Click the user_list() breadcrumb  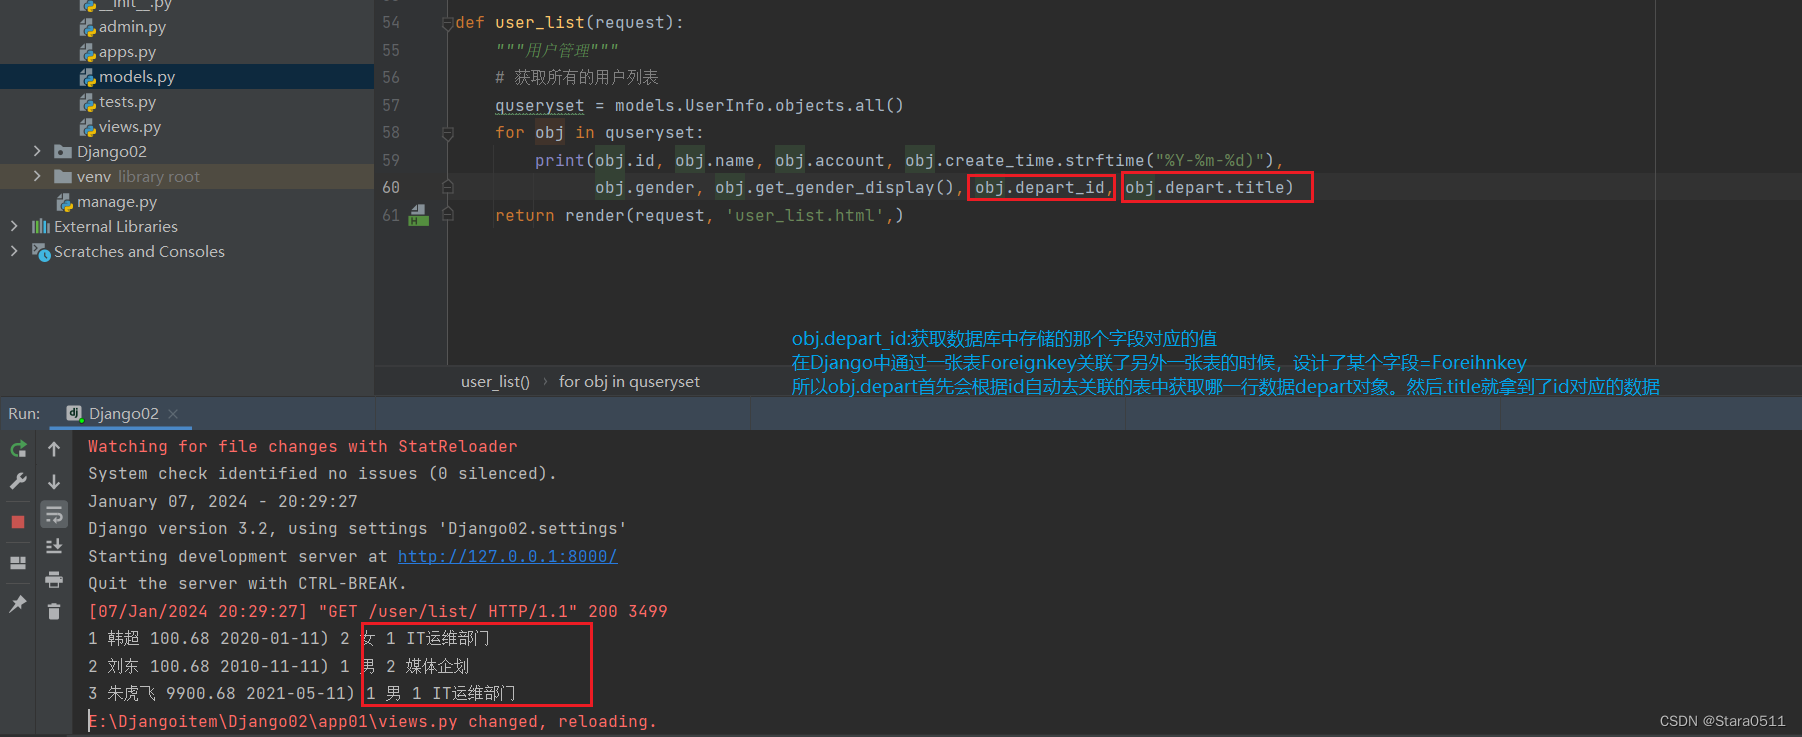click(x=495, y=382)
